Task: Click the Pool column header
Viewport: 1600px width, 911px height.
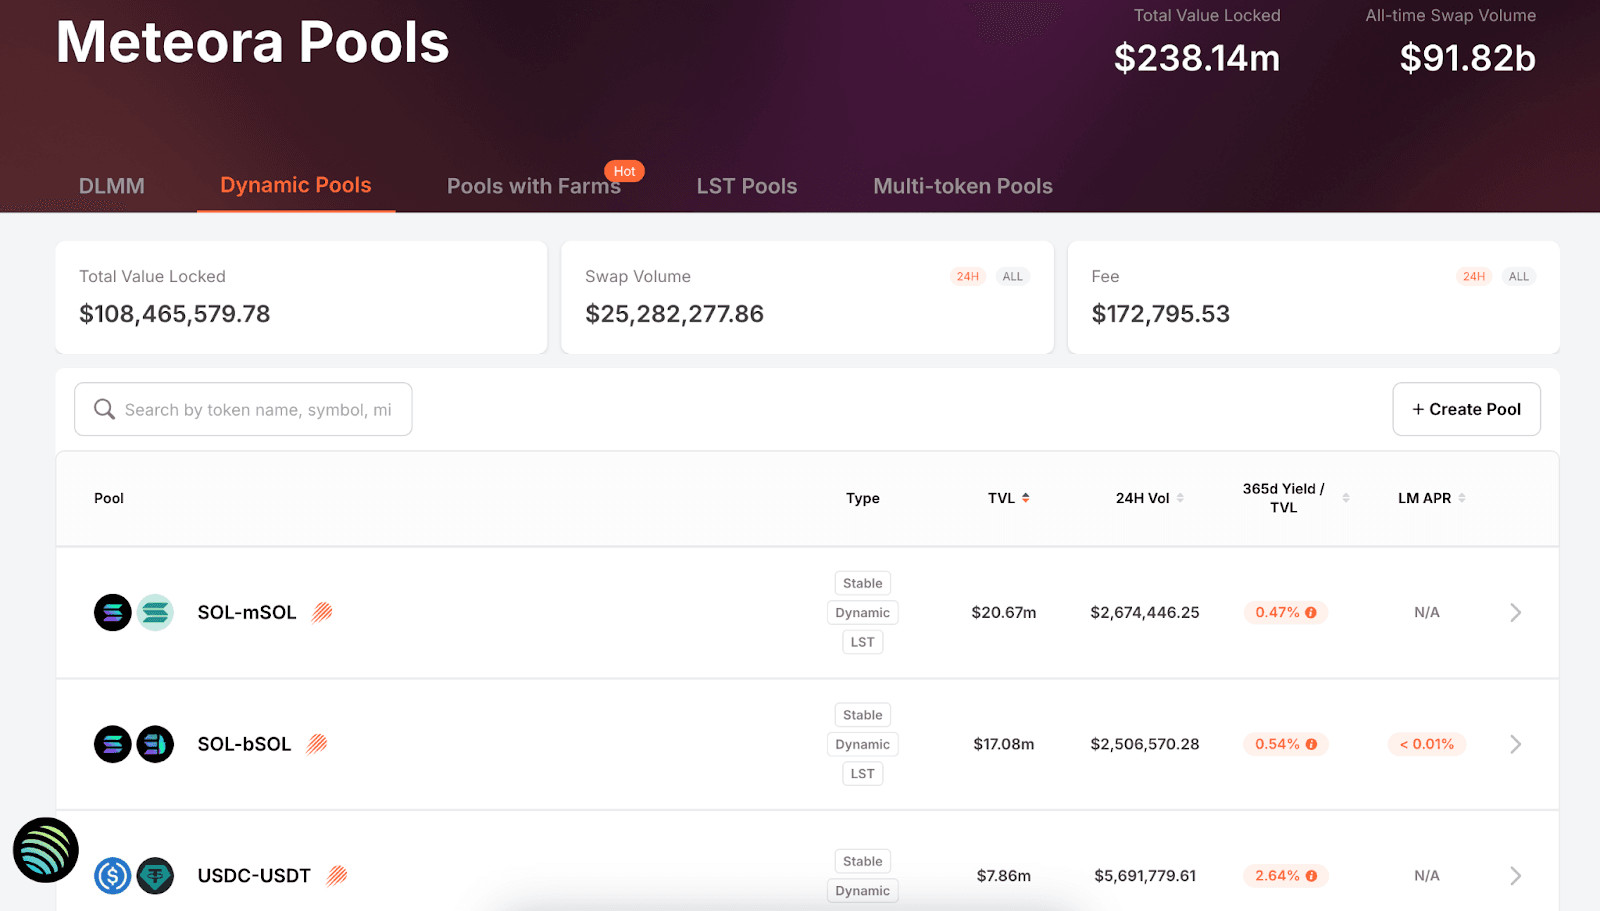Action: (x=109, y=498)
